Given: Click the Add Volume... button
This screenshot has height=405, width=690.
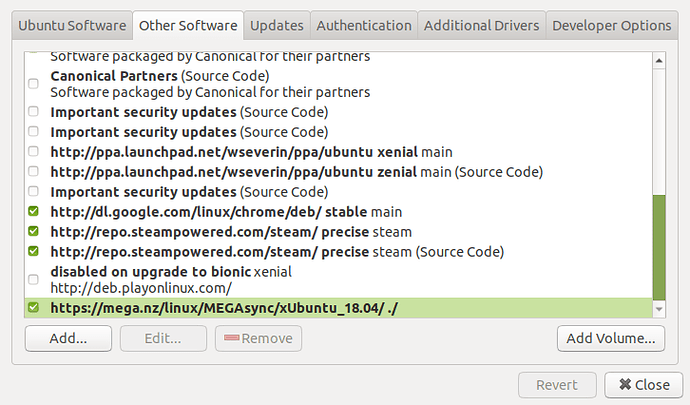Looking at the screenshot, I should click(611, 338).
